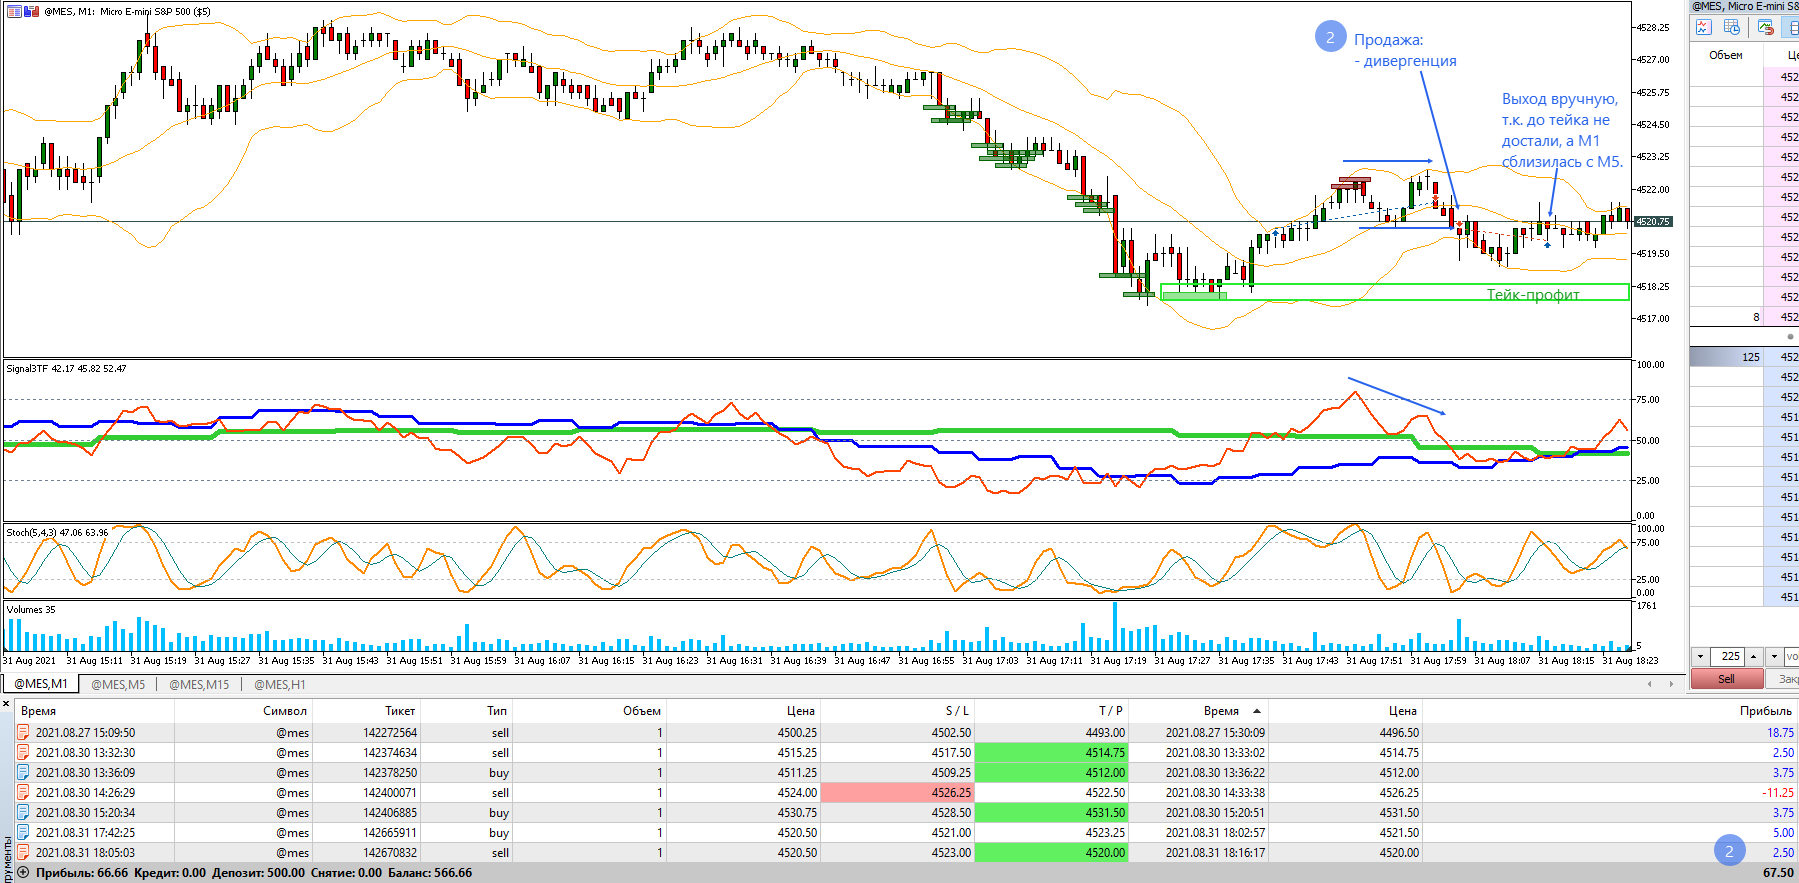Click the chart magnet icon in order book
The image size is (1799, 883).
[x=1766, y=27]
